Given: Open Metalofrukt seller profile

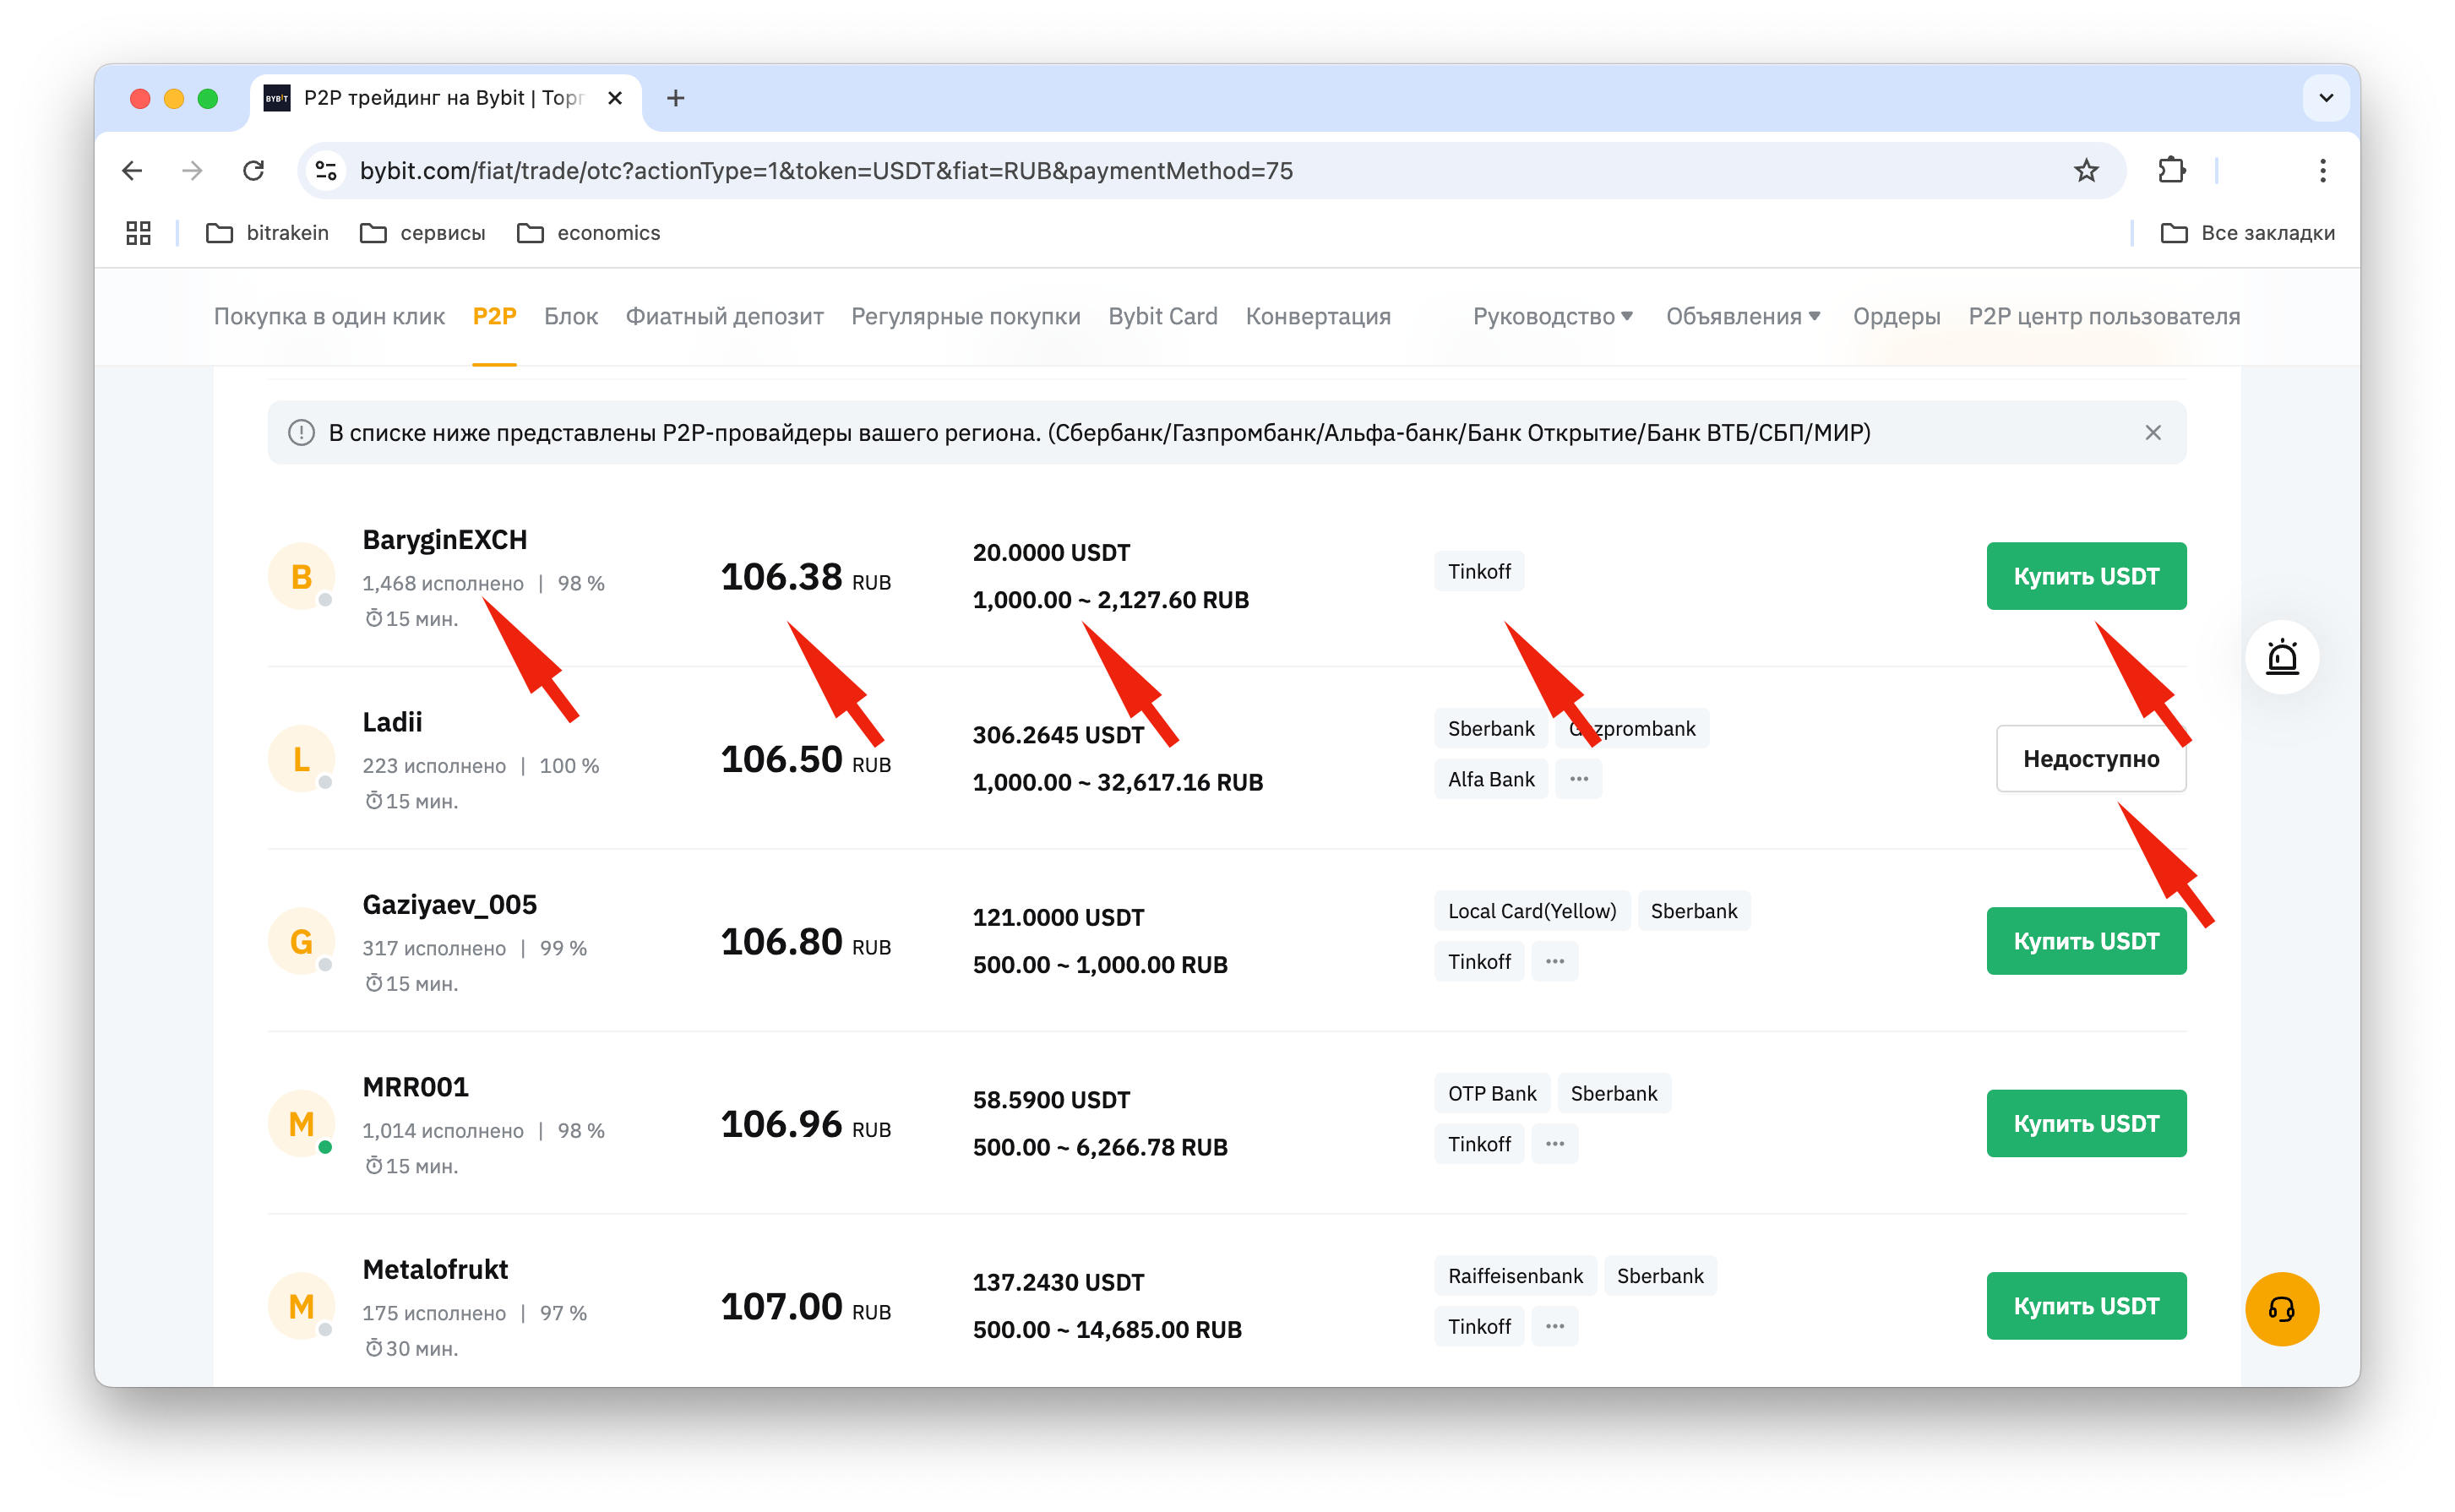Looking at the screenshot, I should coord(435,1269).
